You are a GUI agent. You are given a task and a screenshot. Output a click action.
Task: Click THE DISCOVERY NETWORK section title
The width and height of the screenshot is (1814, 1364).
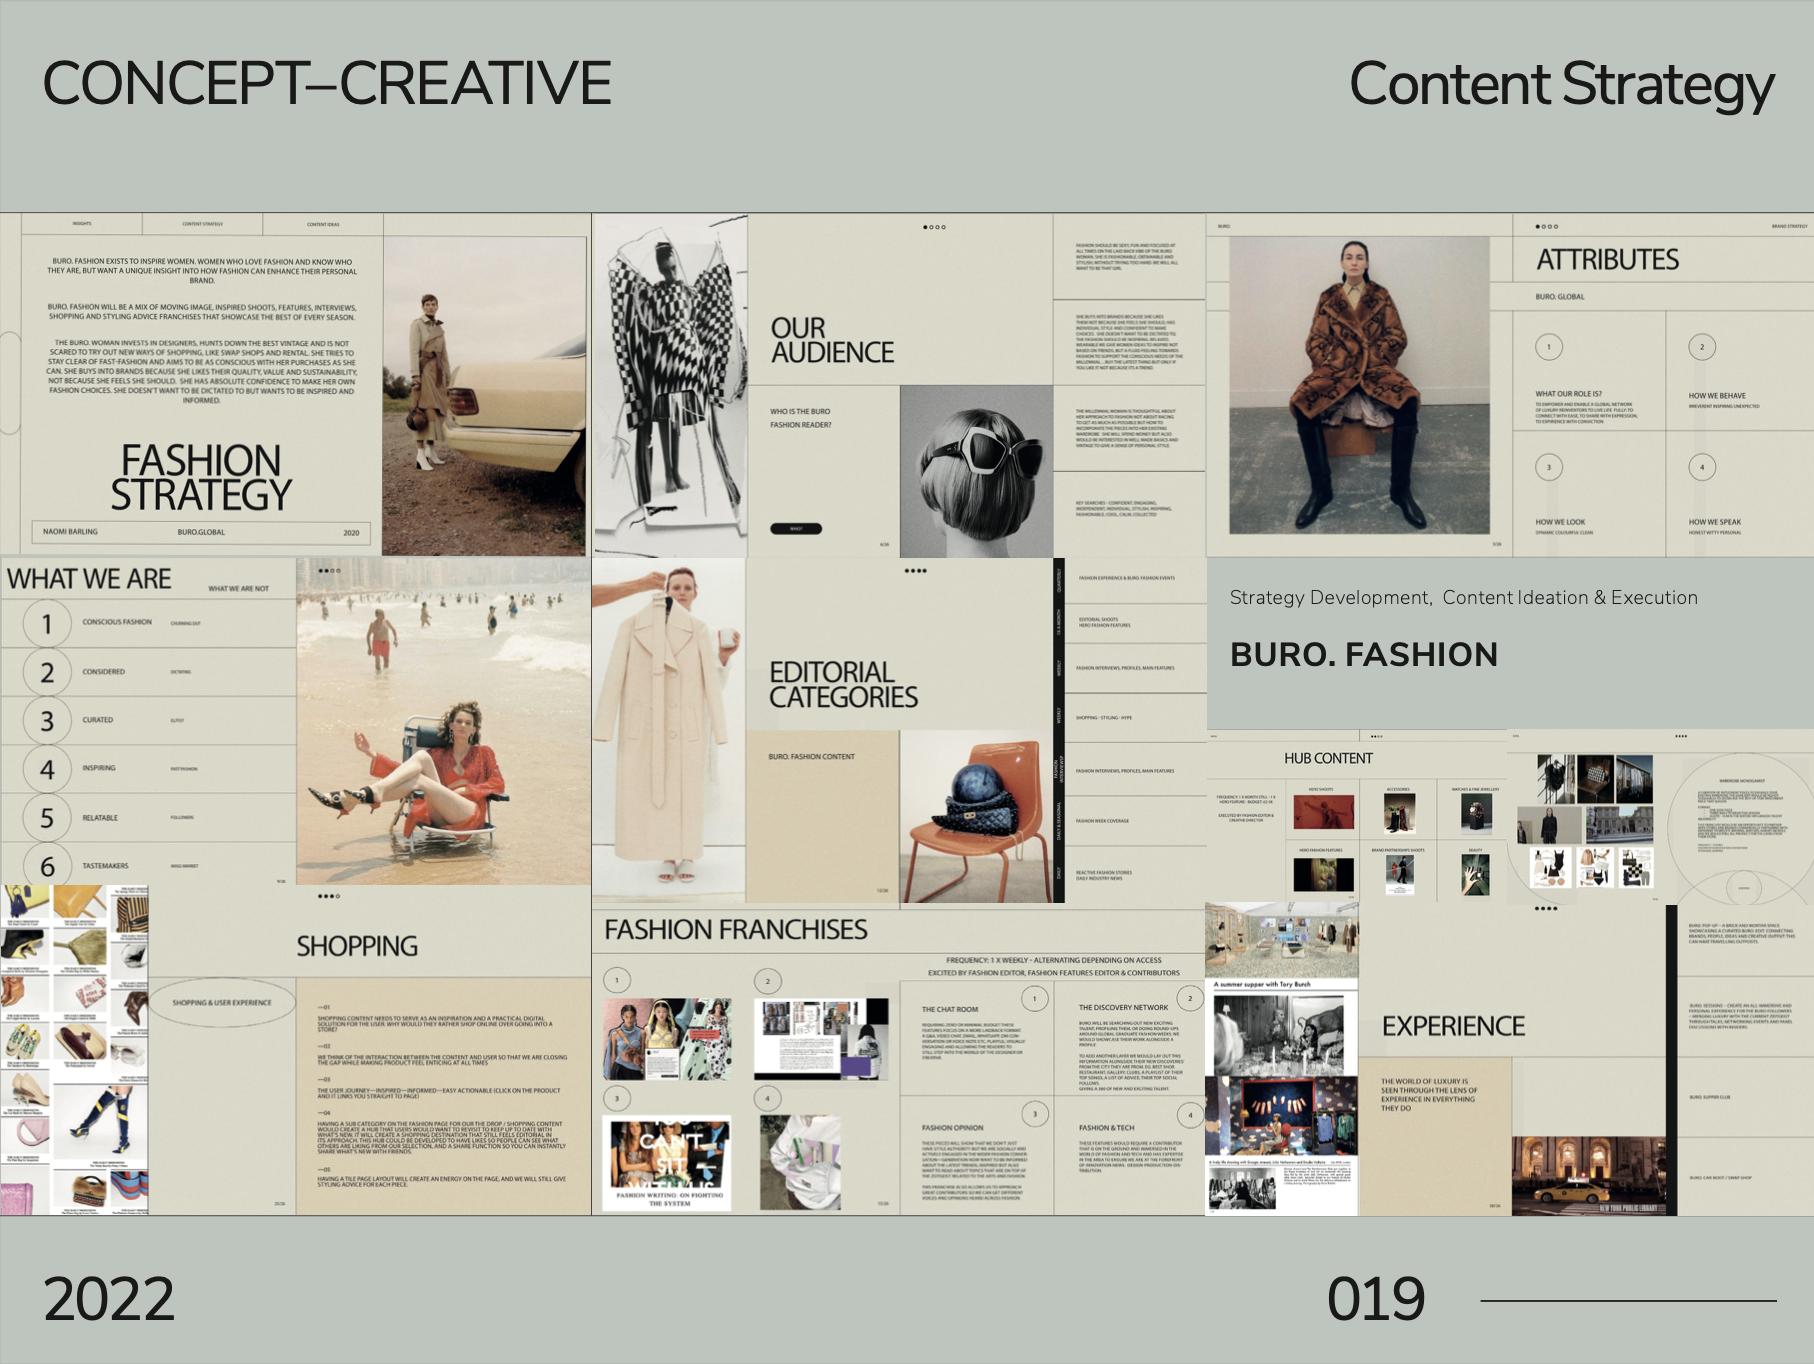[1123, 1008]
